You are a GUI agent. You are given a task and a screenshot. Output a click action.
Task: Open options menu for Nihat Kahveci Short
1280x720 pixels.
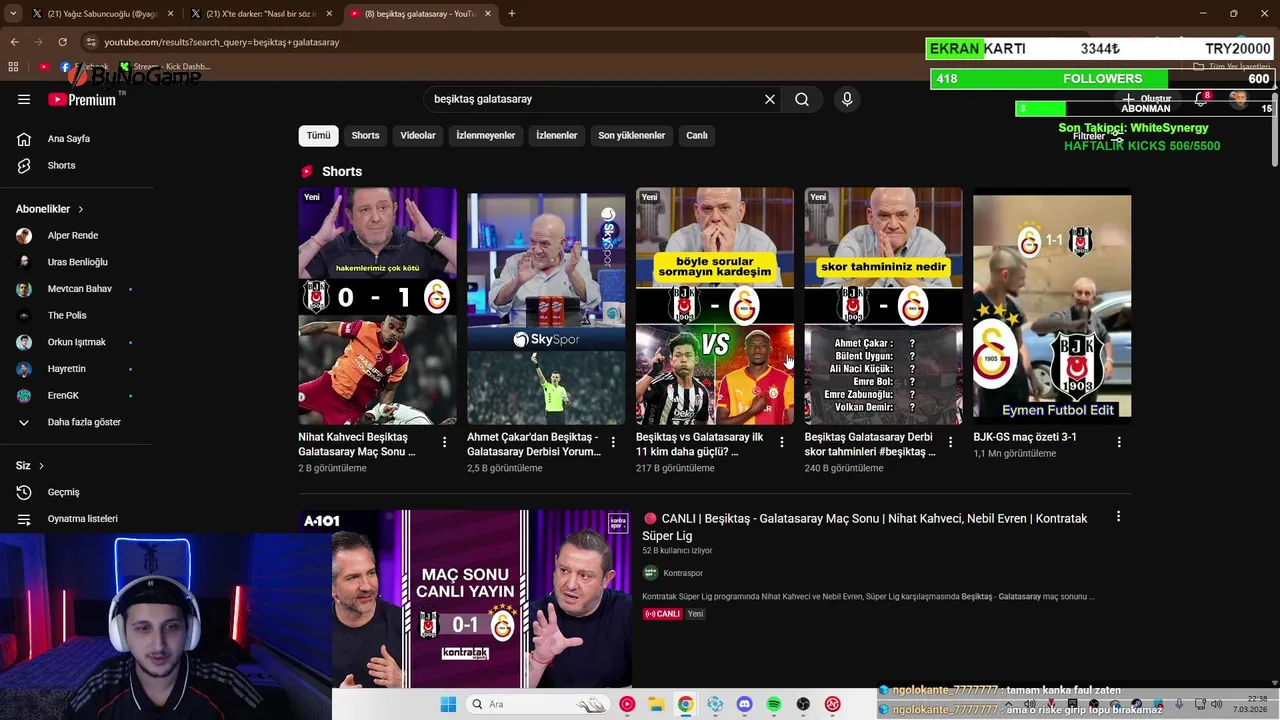point(444,442)
